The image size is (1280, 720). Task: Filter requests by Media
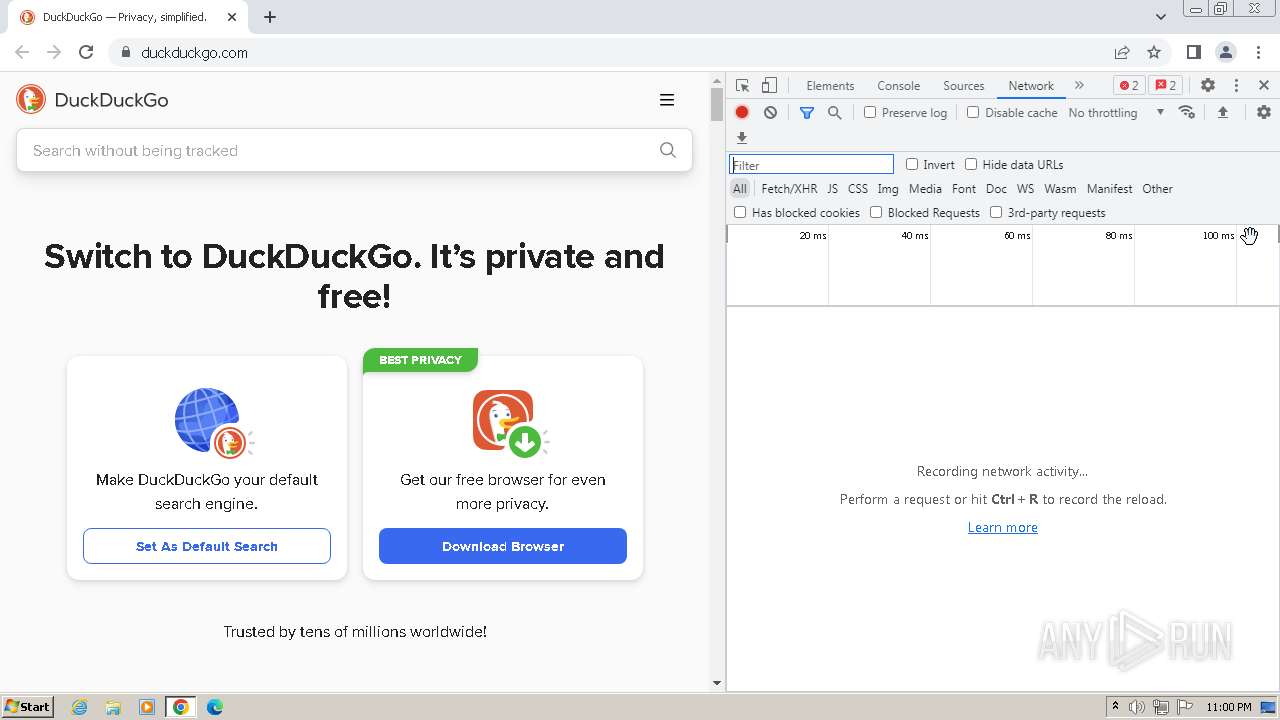925,189
